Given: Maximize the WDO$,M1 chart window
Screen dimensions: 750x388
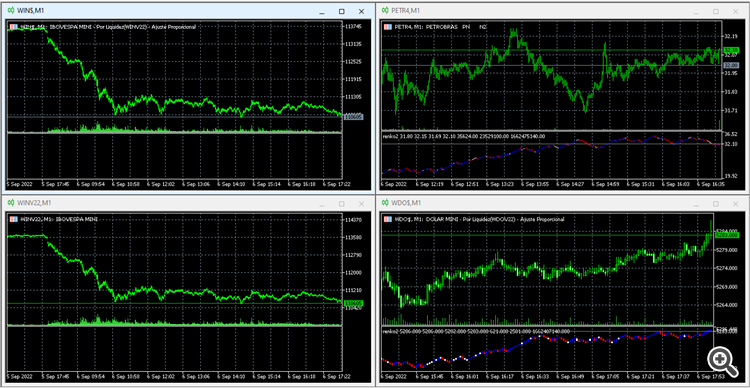Looking at the screenshot, I should pos(716,203).
